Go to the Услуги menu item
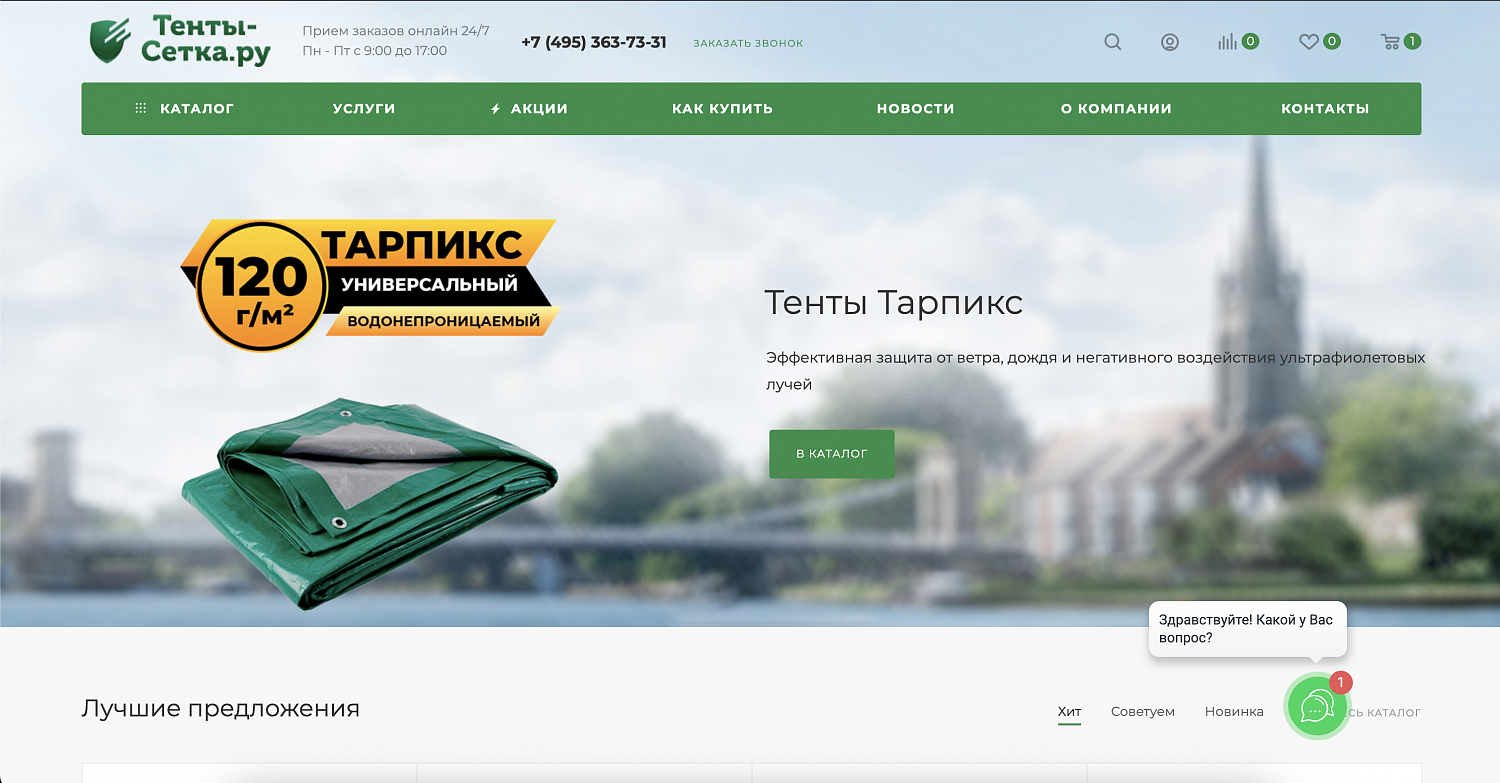 [364, 109]
